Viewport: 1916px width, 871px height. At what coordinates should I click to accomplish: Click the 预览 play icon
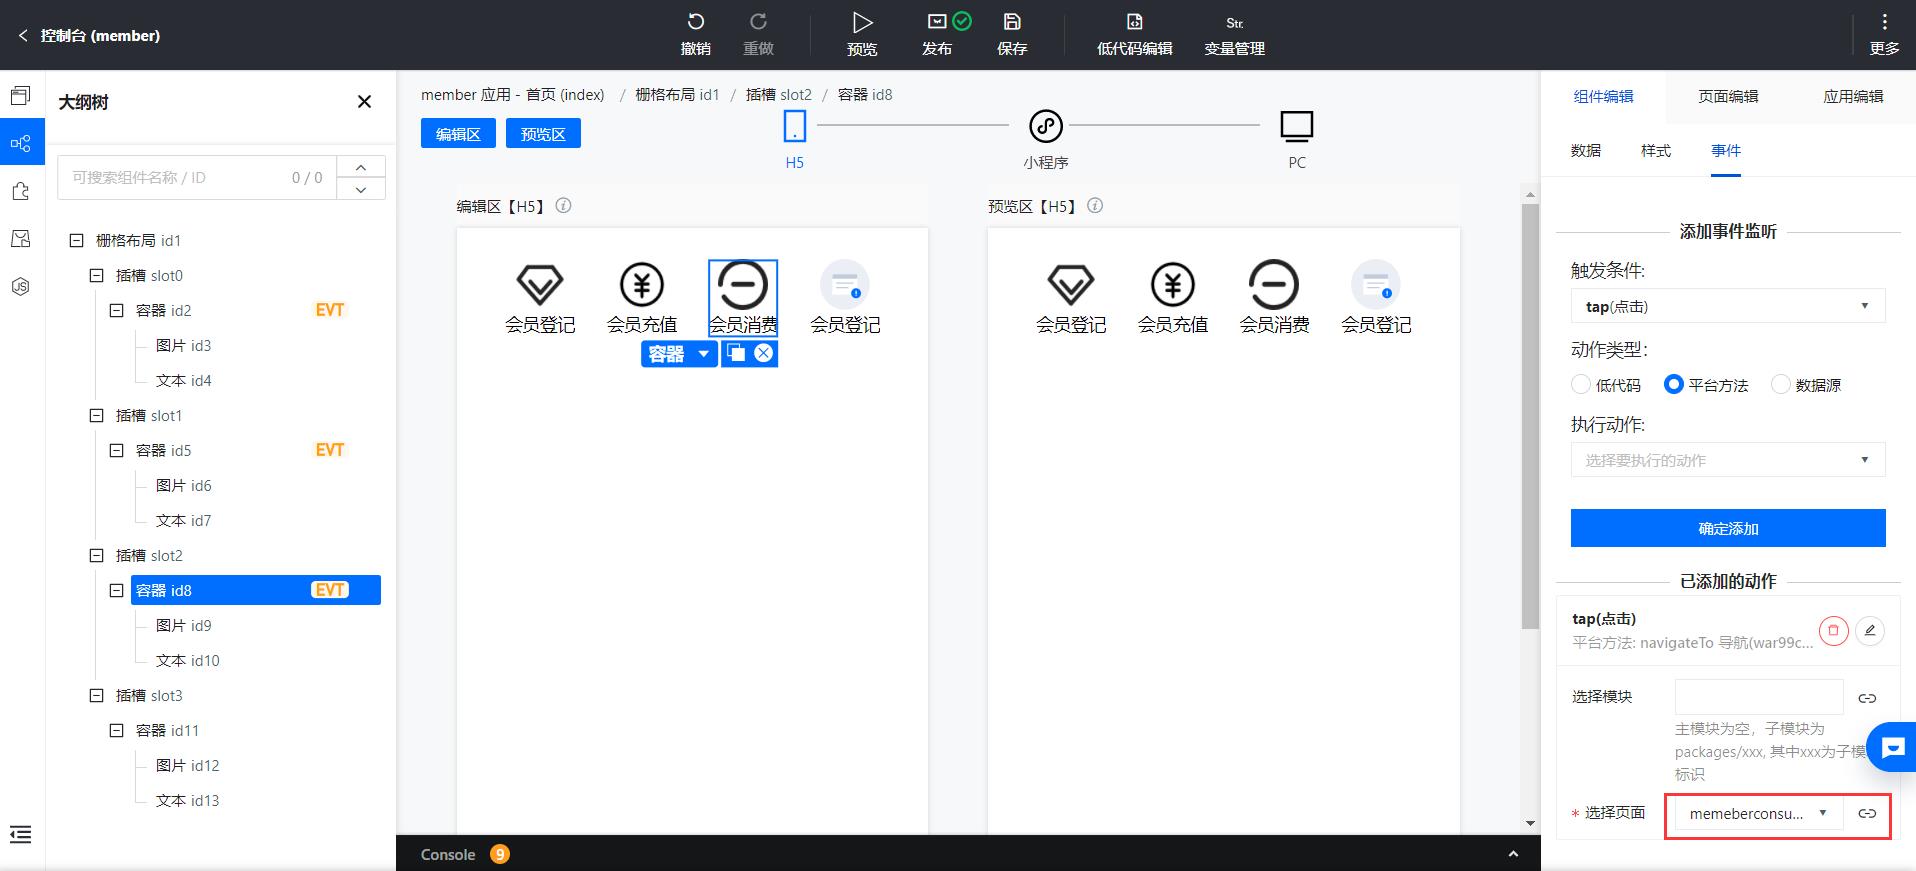point(862,22)
